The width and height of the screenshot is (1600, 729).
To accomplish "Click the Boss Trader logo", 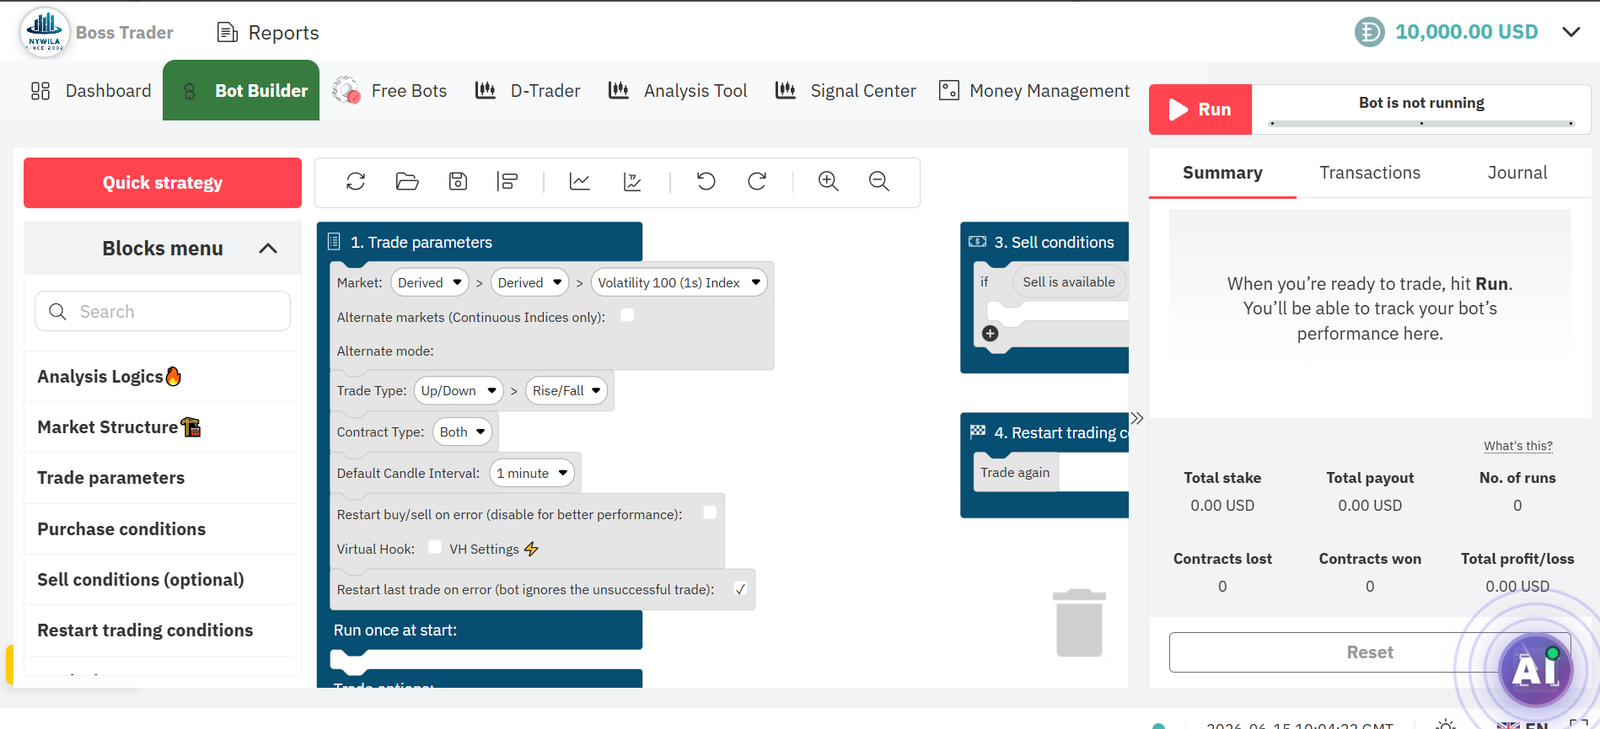I will click(45, 31).
